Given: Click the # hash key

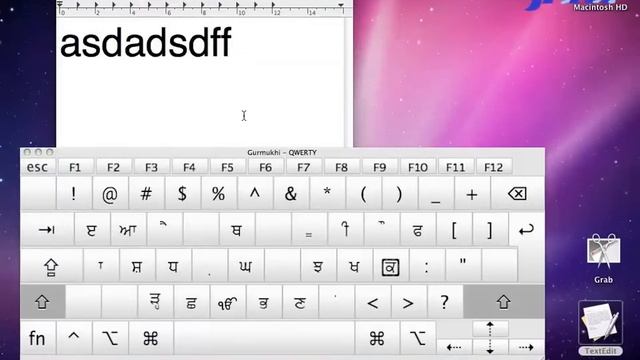Looking at the screenshot, I should tap(146, 194).
